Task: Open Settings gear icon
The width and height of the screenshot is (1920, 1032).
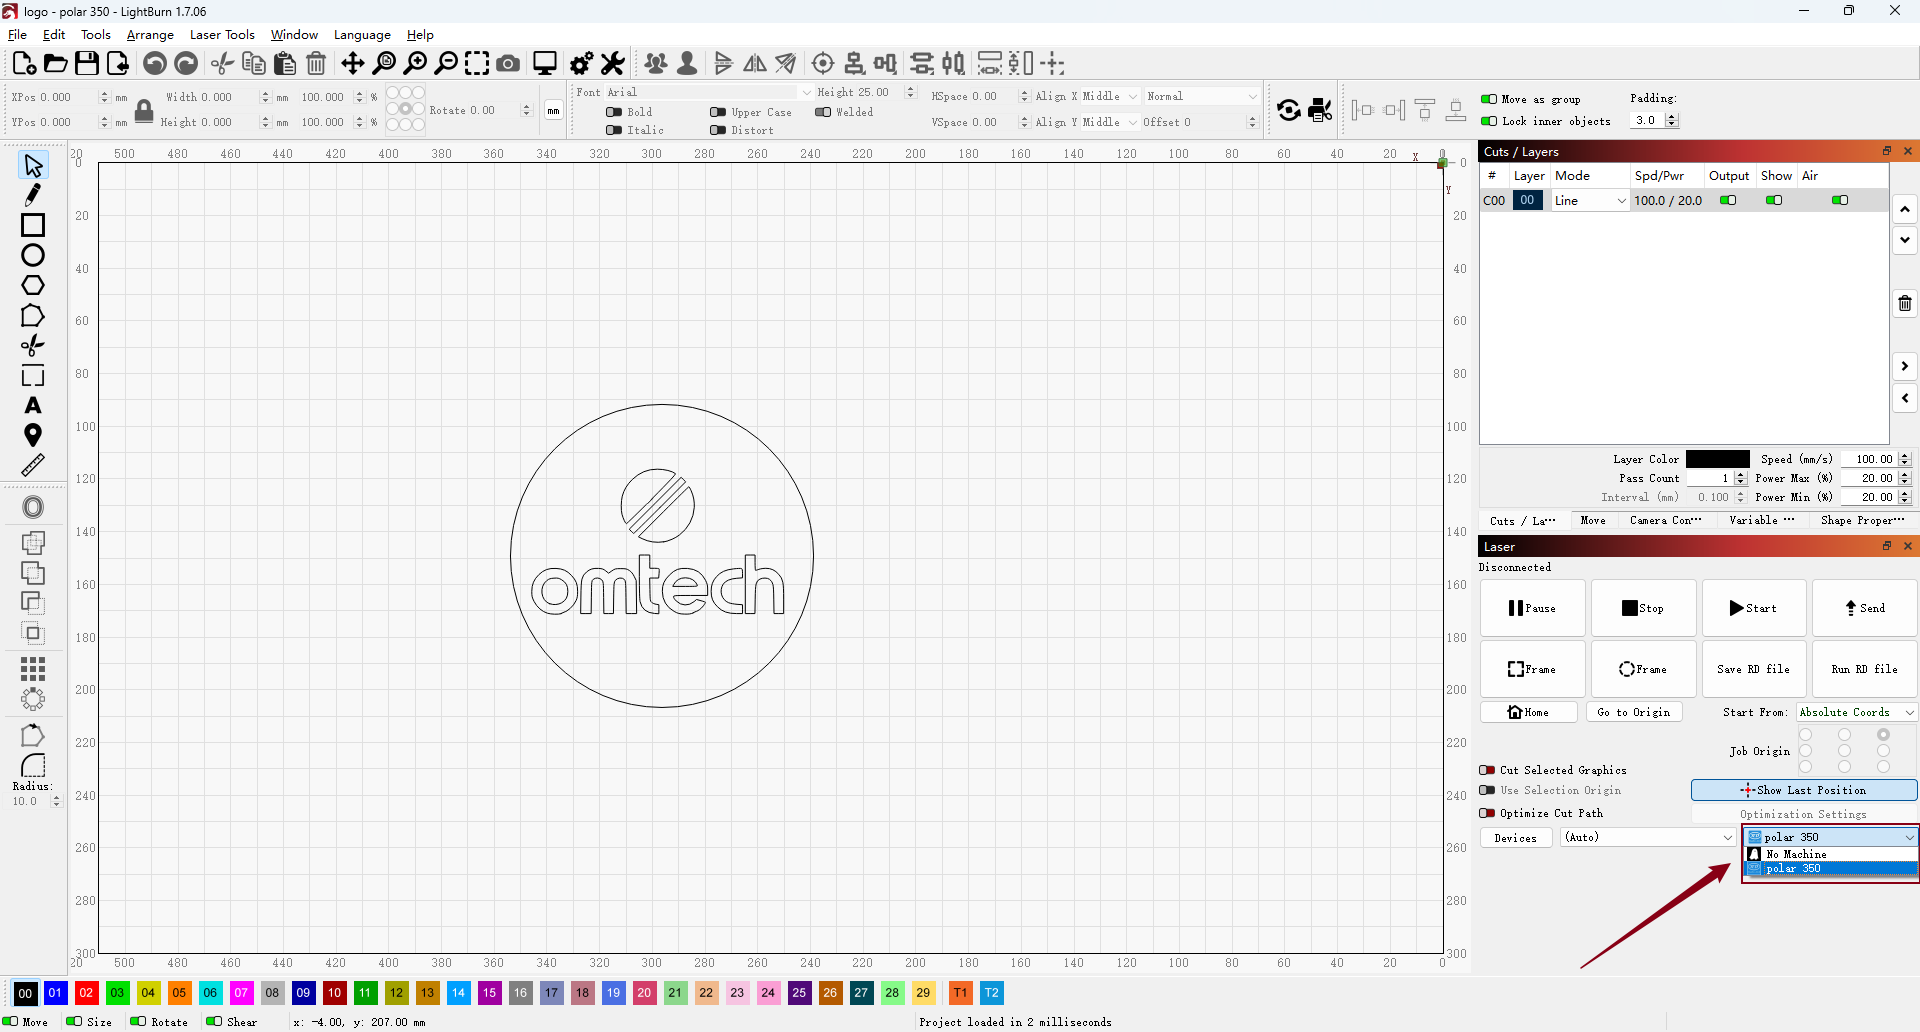Action: click(581, 64)
